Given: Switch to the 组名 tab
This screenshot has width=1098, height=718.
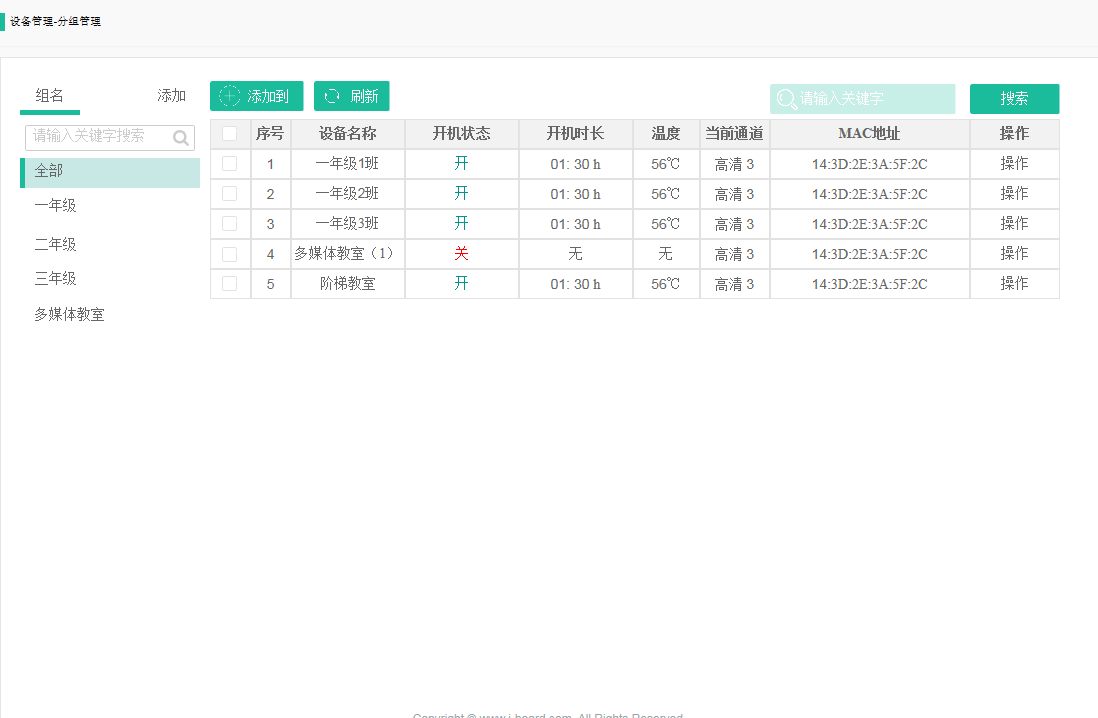Looking at the screenshot, I should 50,96.
